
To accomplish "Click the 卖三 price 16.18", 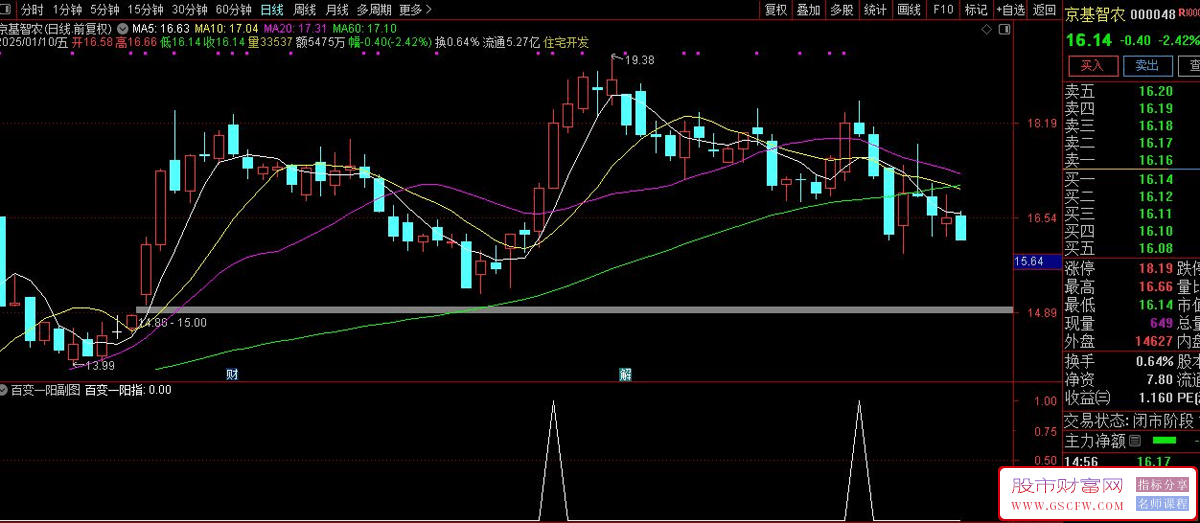I will point(1155,125).
